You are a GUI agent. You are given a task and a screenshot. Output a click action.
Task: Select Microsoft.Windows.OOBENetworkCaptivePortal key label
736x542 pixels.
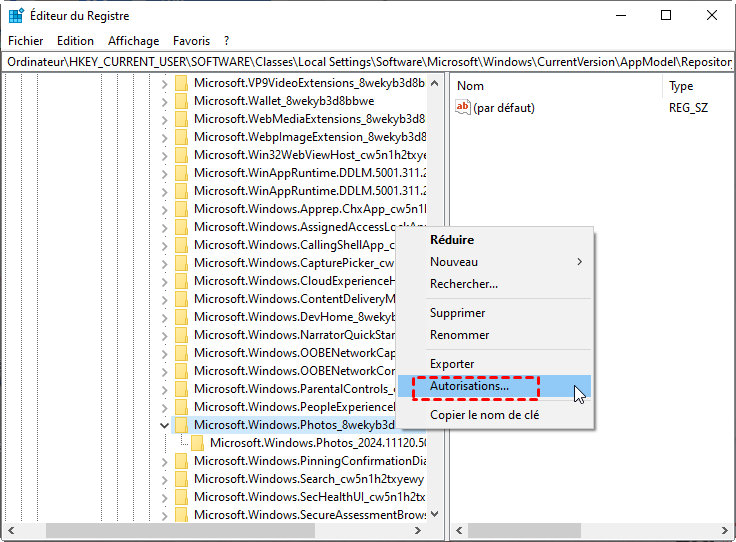tap(294, 353)
